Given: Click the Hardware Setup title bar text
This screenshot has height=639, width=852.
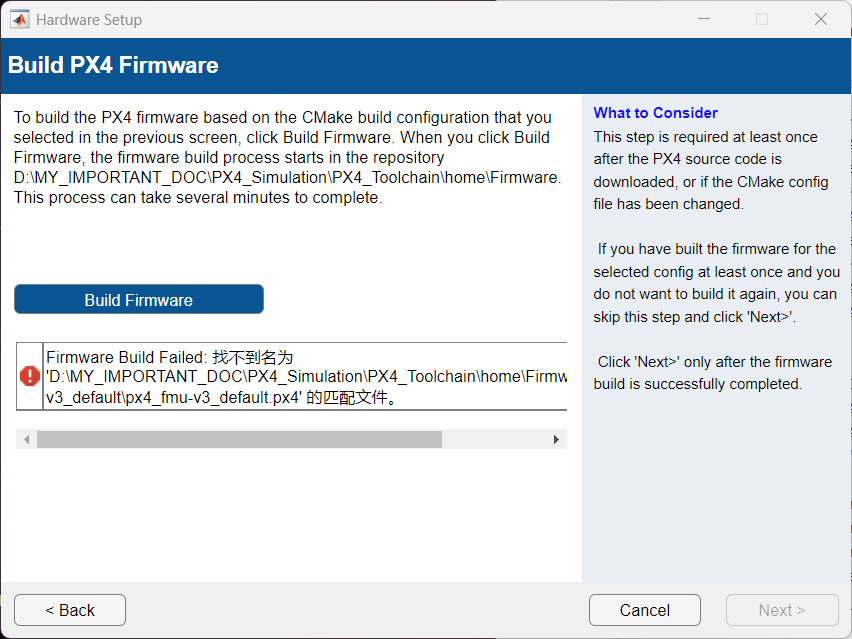Looking at the screenshot, I should (x=89, y=19).
